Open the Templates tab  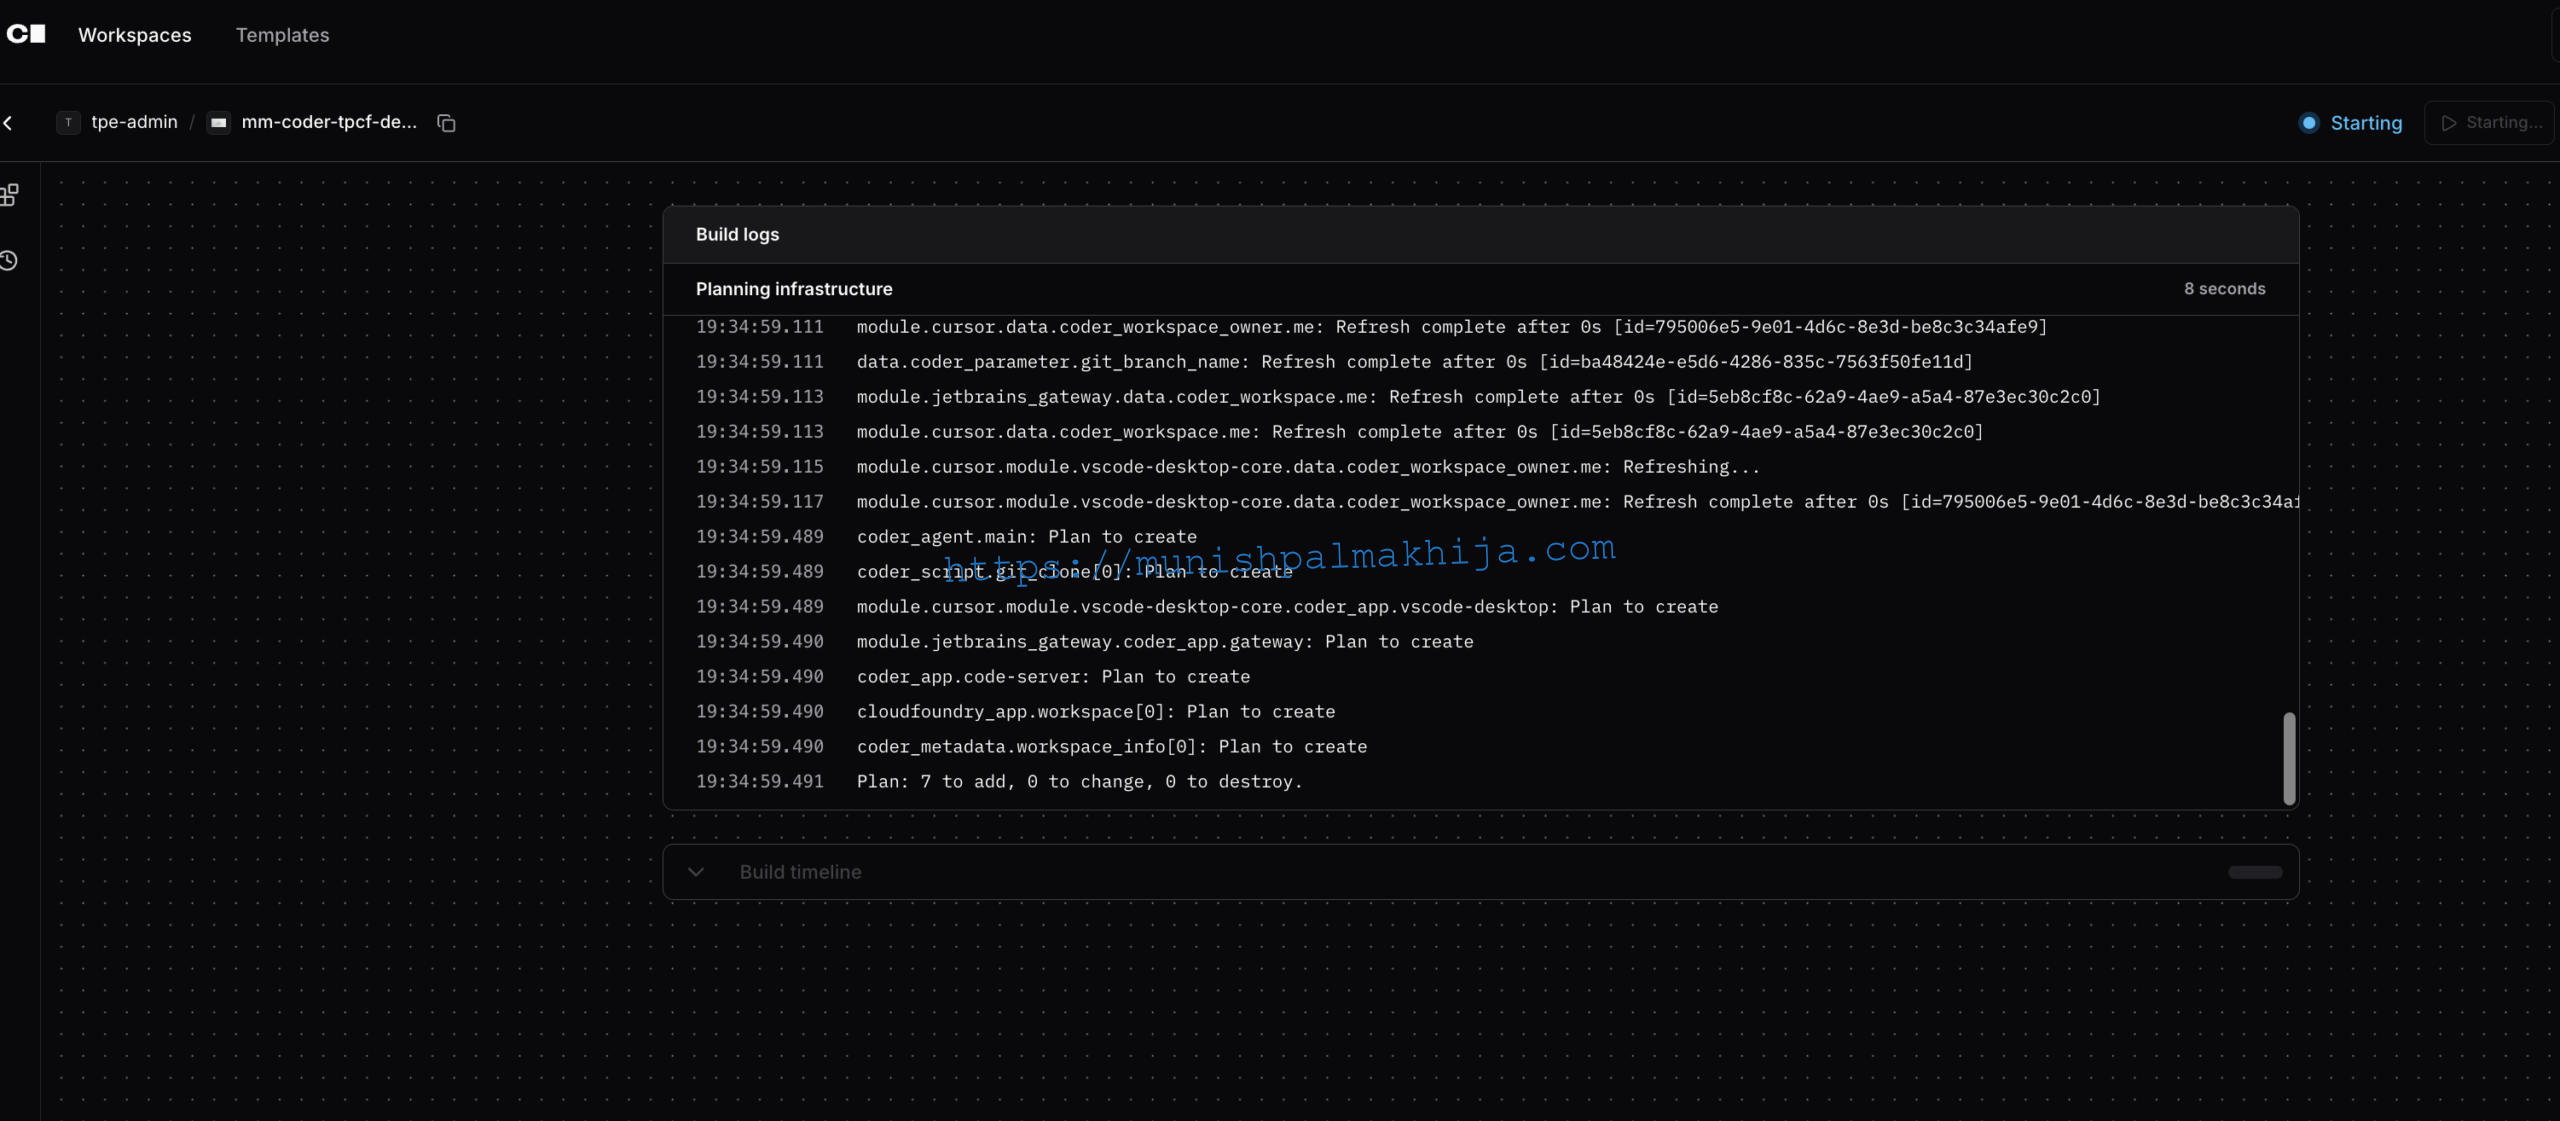(x=282, y=35)
